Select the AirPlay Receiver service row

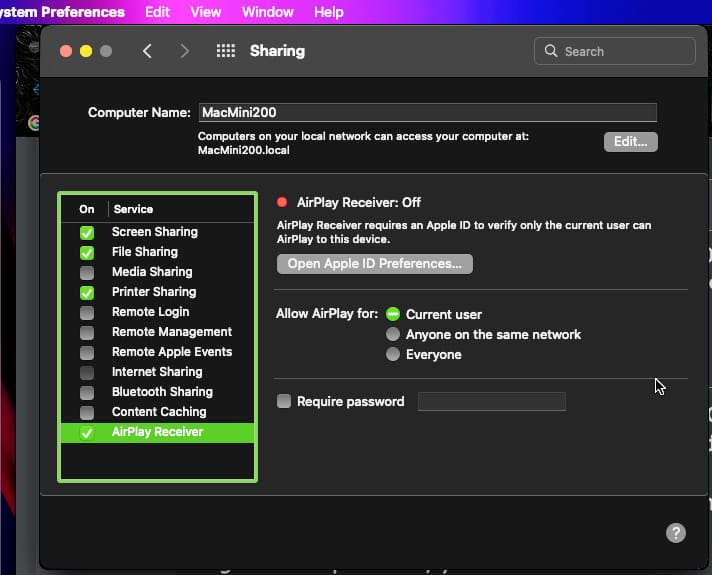pyautogui.click(x=158, y=432)
